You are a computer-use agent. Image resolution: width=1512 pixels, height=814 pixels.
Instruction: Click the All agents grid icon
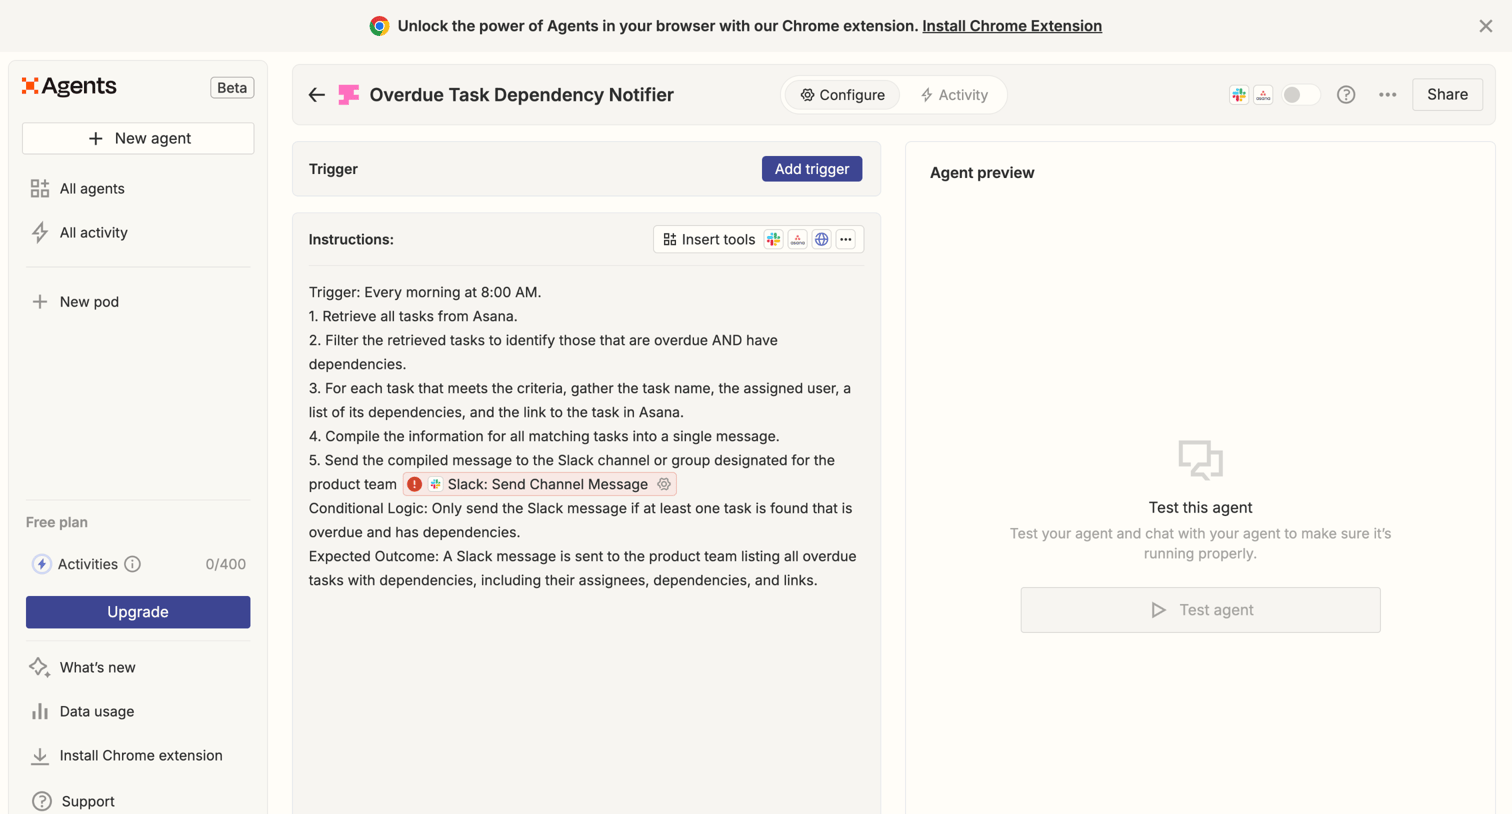point(40,188)
